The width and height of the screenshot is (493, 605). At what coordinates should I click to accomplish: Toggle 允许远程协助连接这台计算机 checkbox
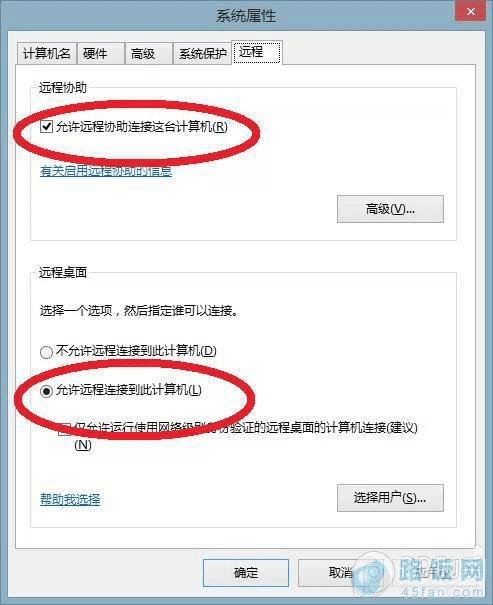coord(47,127)
